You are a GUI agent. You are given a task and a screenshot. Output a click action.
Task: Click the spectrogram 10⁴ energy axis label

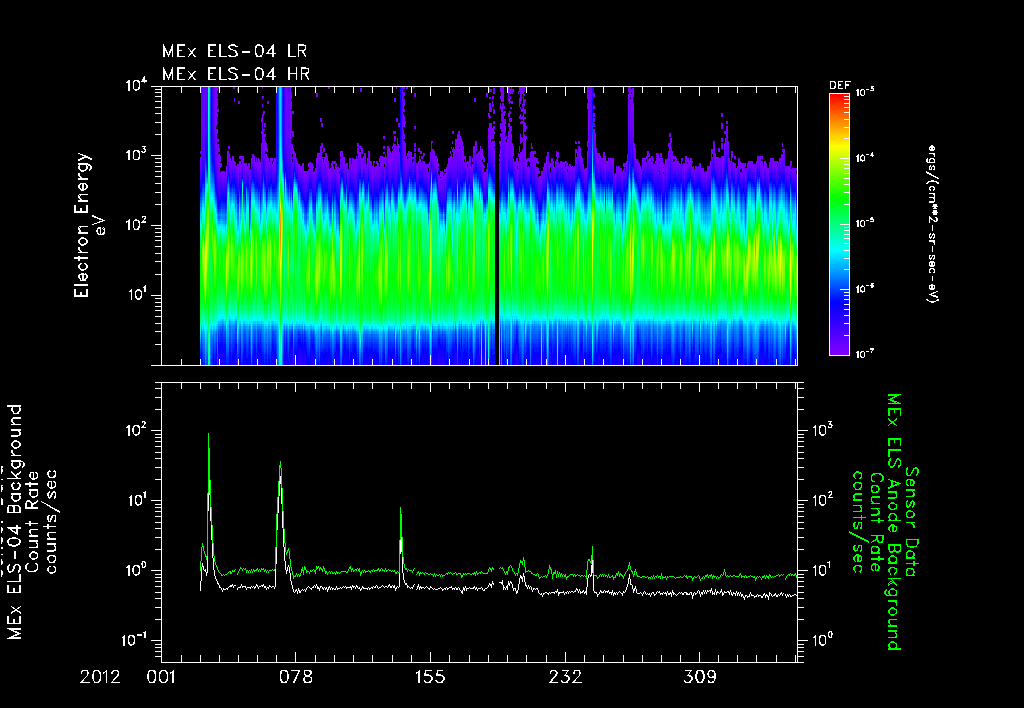tap(136, 86)
